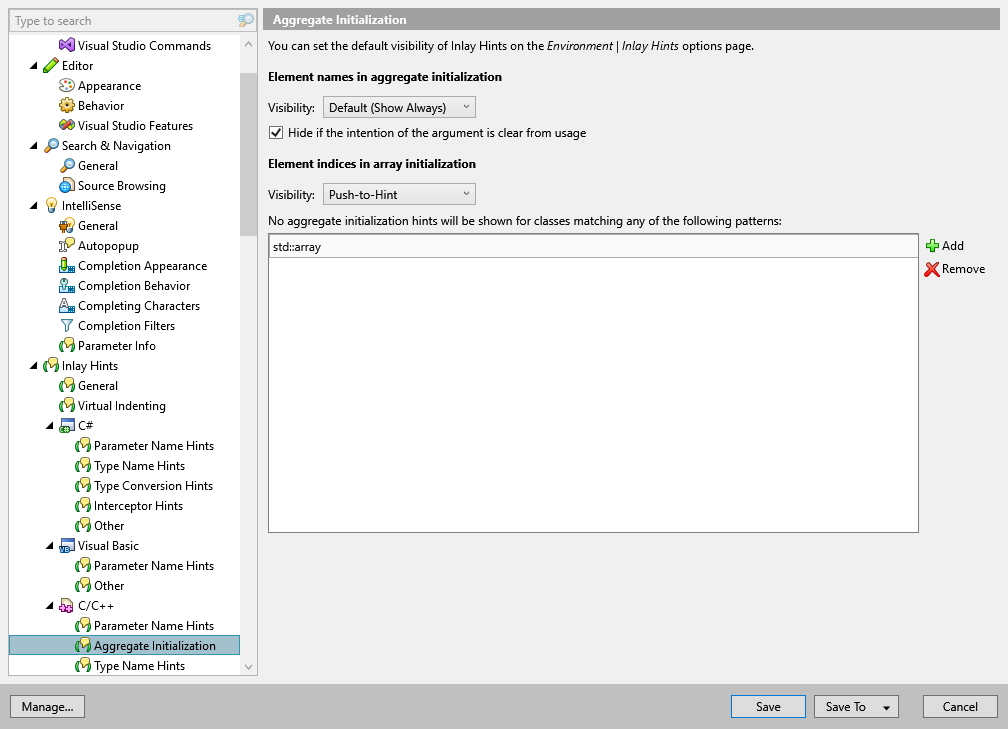Click the Parameter Info funnel-style icon
The height and width of the screenshot is (729, 1008).
(x=65, y=345)
